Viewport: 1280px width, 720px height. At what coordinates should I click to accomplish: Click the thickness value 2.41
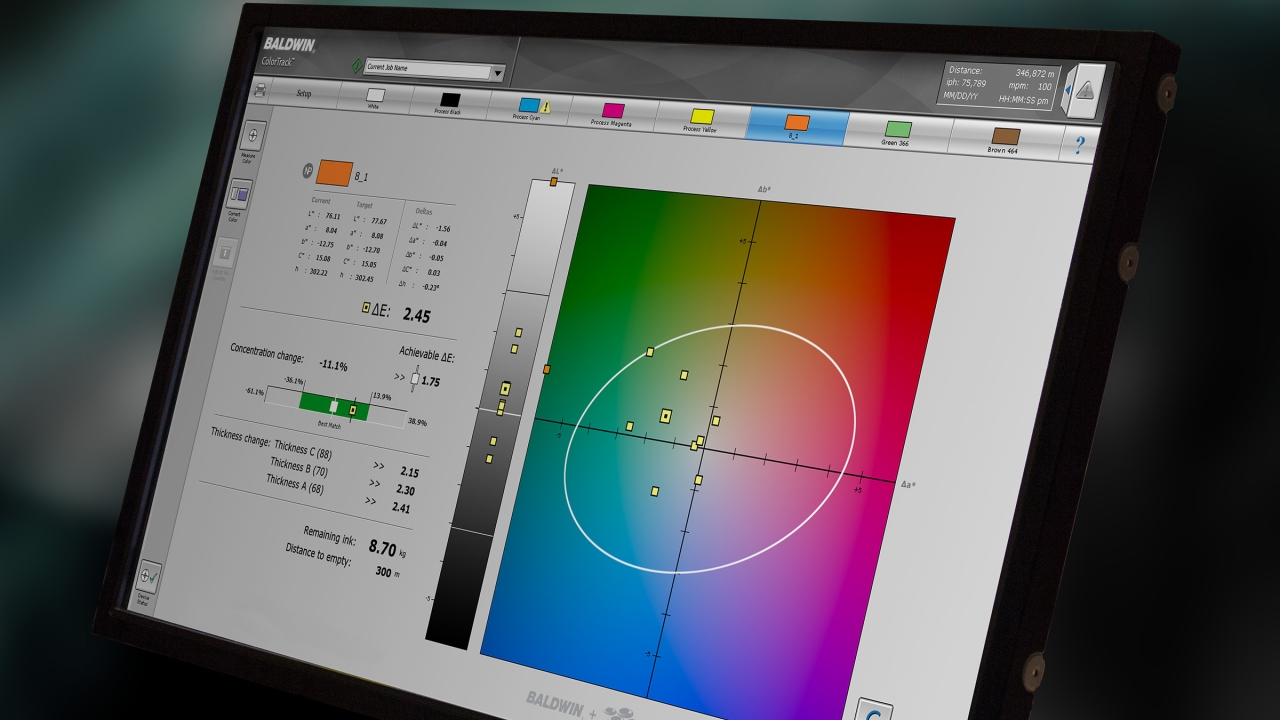click(x=401, y=508)
